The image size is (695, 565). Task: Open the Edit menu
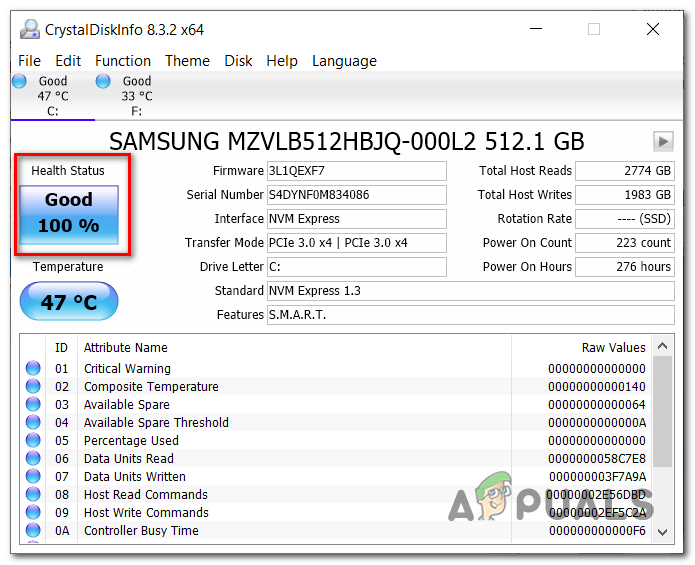68,61
